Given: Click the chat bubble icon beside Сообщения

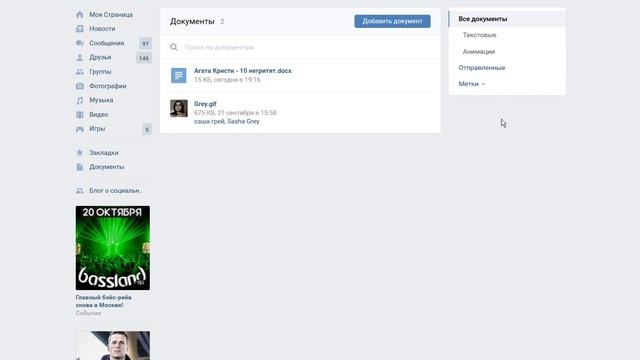Looking at the screenshot, I should (80, 43).
